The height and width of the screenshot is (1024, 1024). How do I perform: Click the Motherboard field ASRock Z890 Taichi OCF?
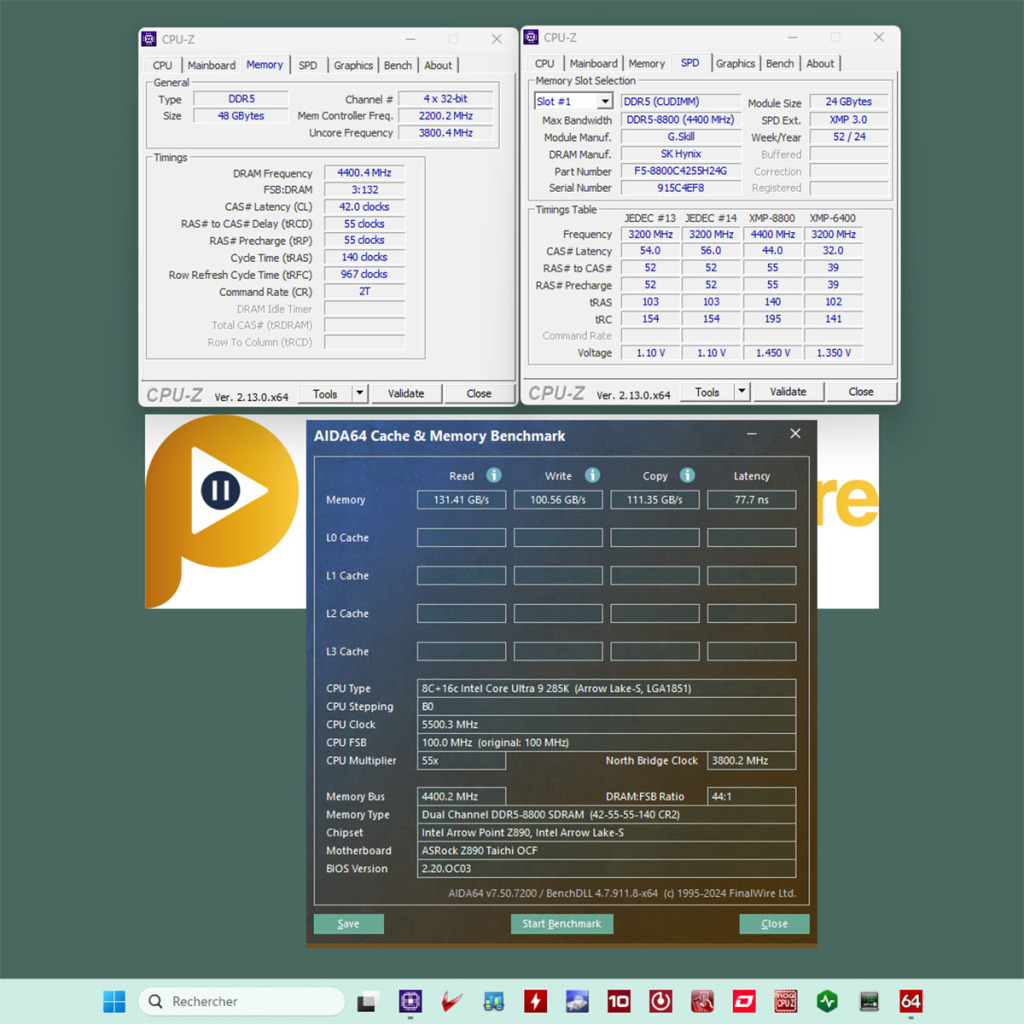coord(607,850)
